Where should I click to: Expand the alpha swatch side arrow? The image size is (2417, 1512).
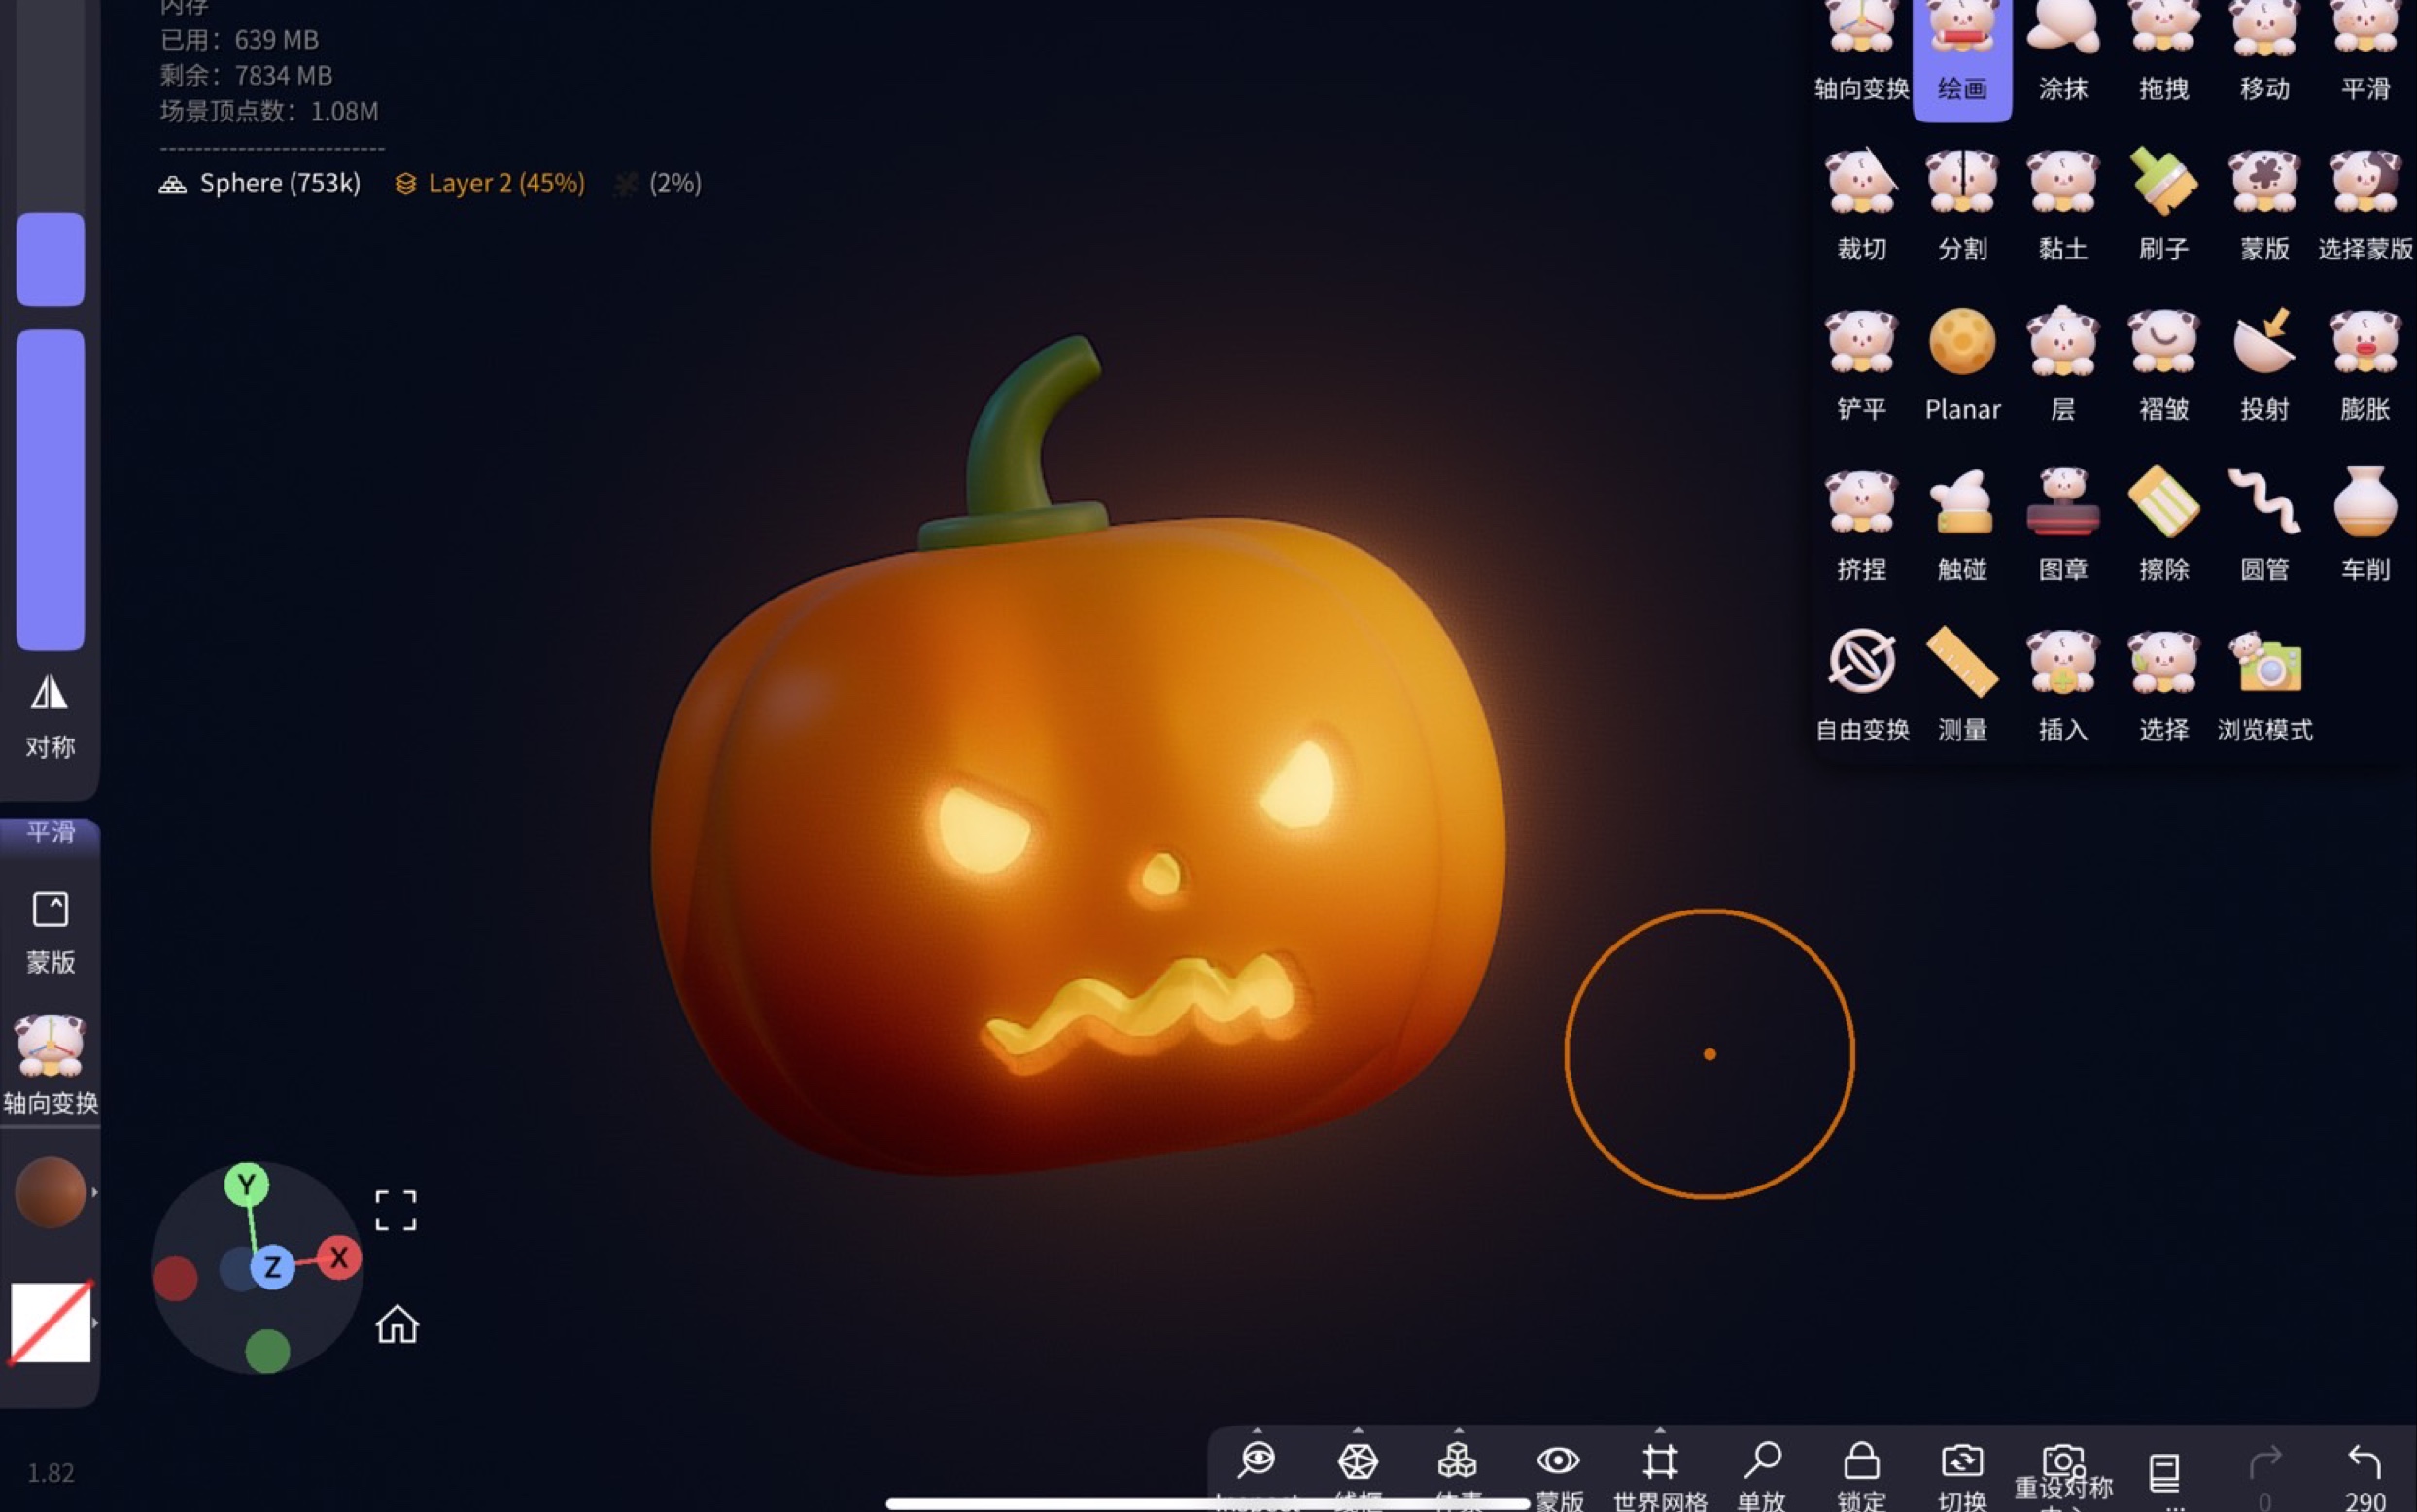coord(95,1323)
